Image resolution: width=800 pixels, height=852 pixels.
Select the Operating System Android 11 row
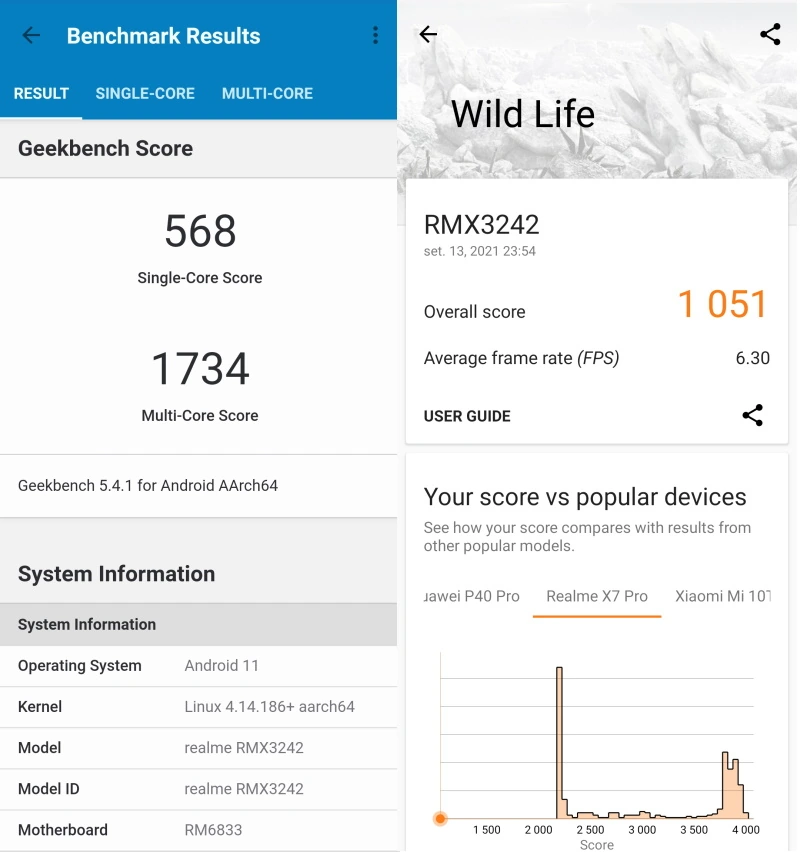(x=198, y=666)
